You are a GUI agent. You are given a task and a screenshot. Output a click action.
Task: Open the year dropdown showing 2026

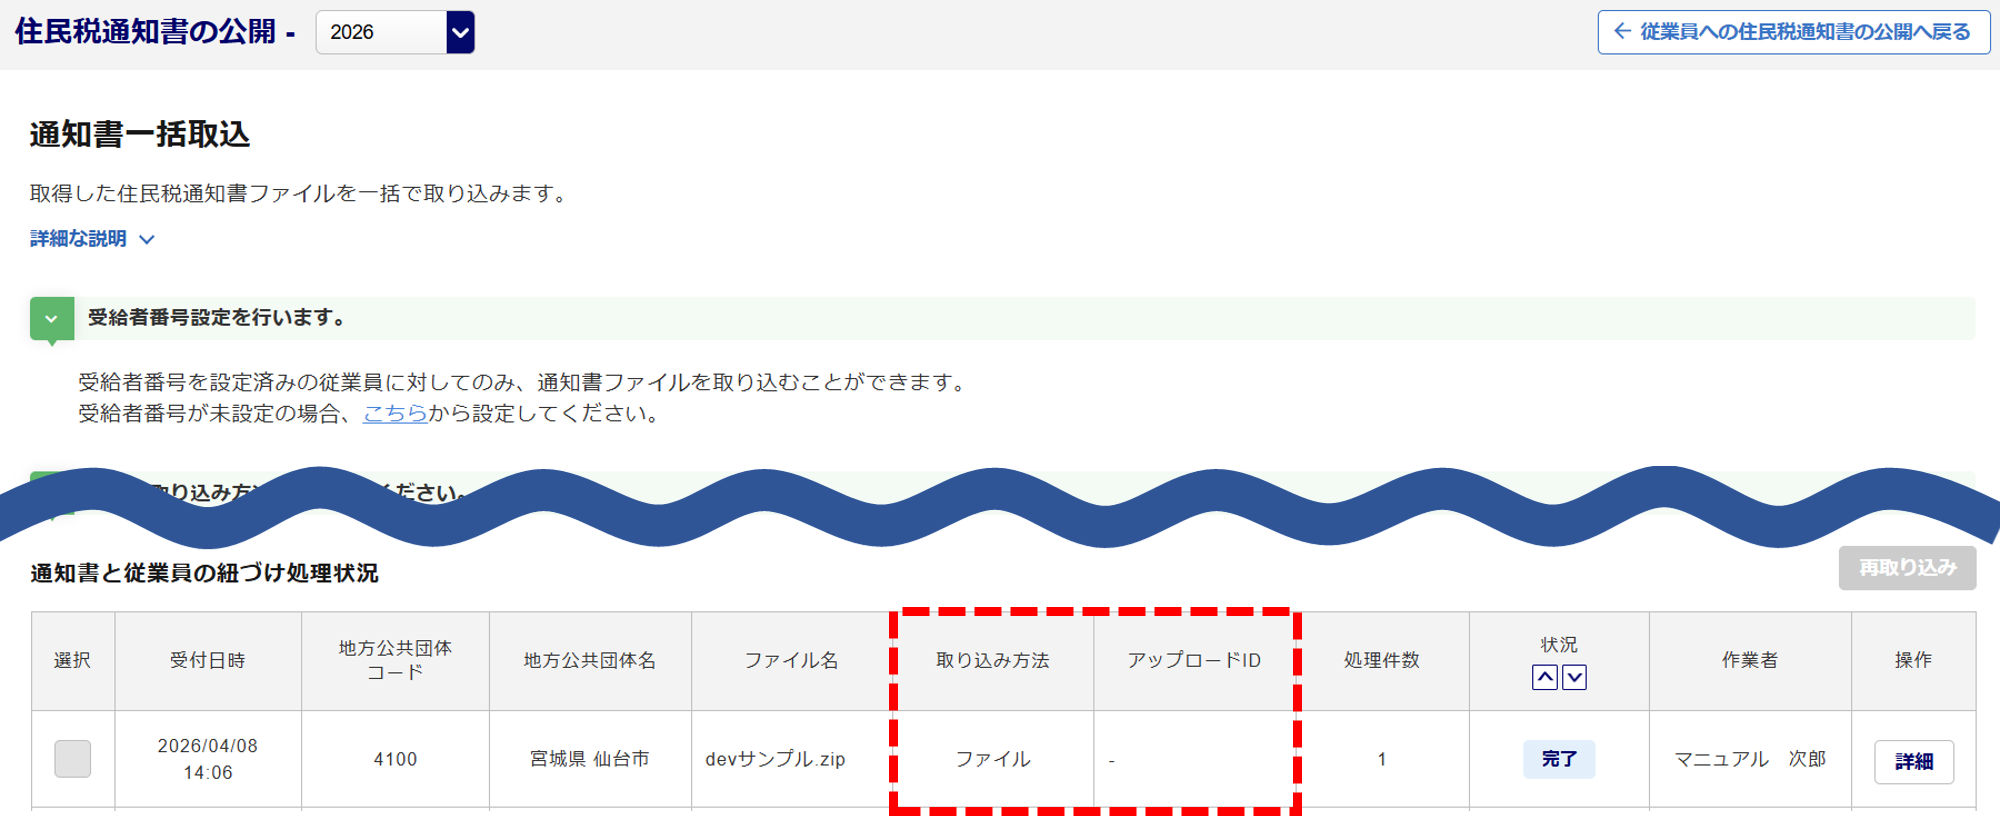[394, 32]
